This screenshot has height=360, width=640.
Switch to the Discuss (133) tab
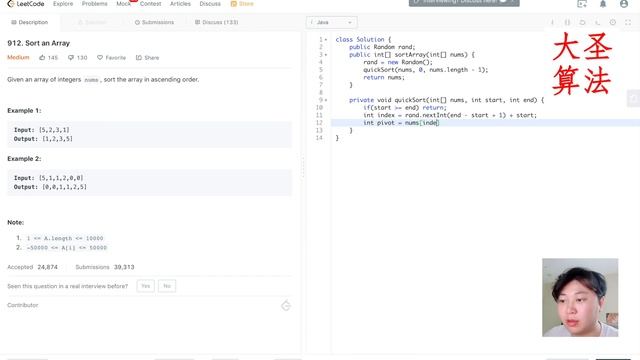click(x=216, y=22)
